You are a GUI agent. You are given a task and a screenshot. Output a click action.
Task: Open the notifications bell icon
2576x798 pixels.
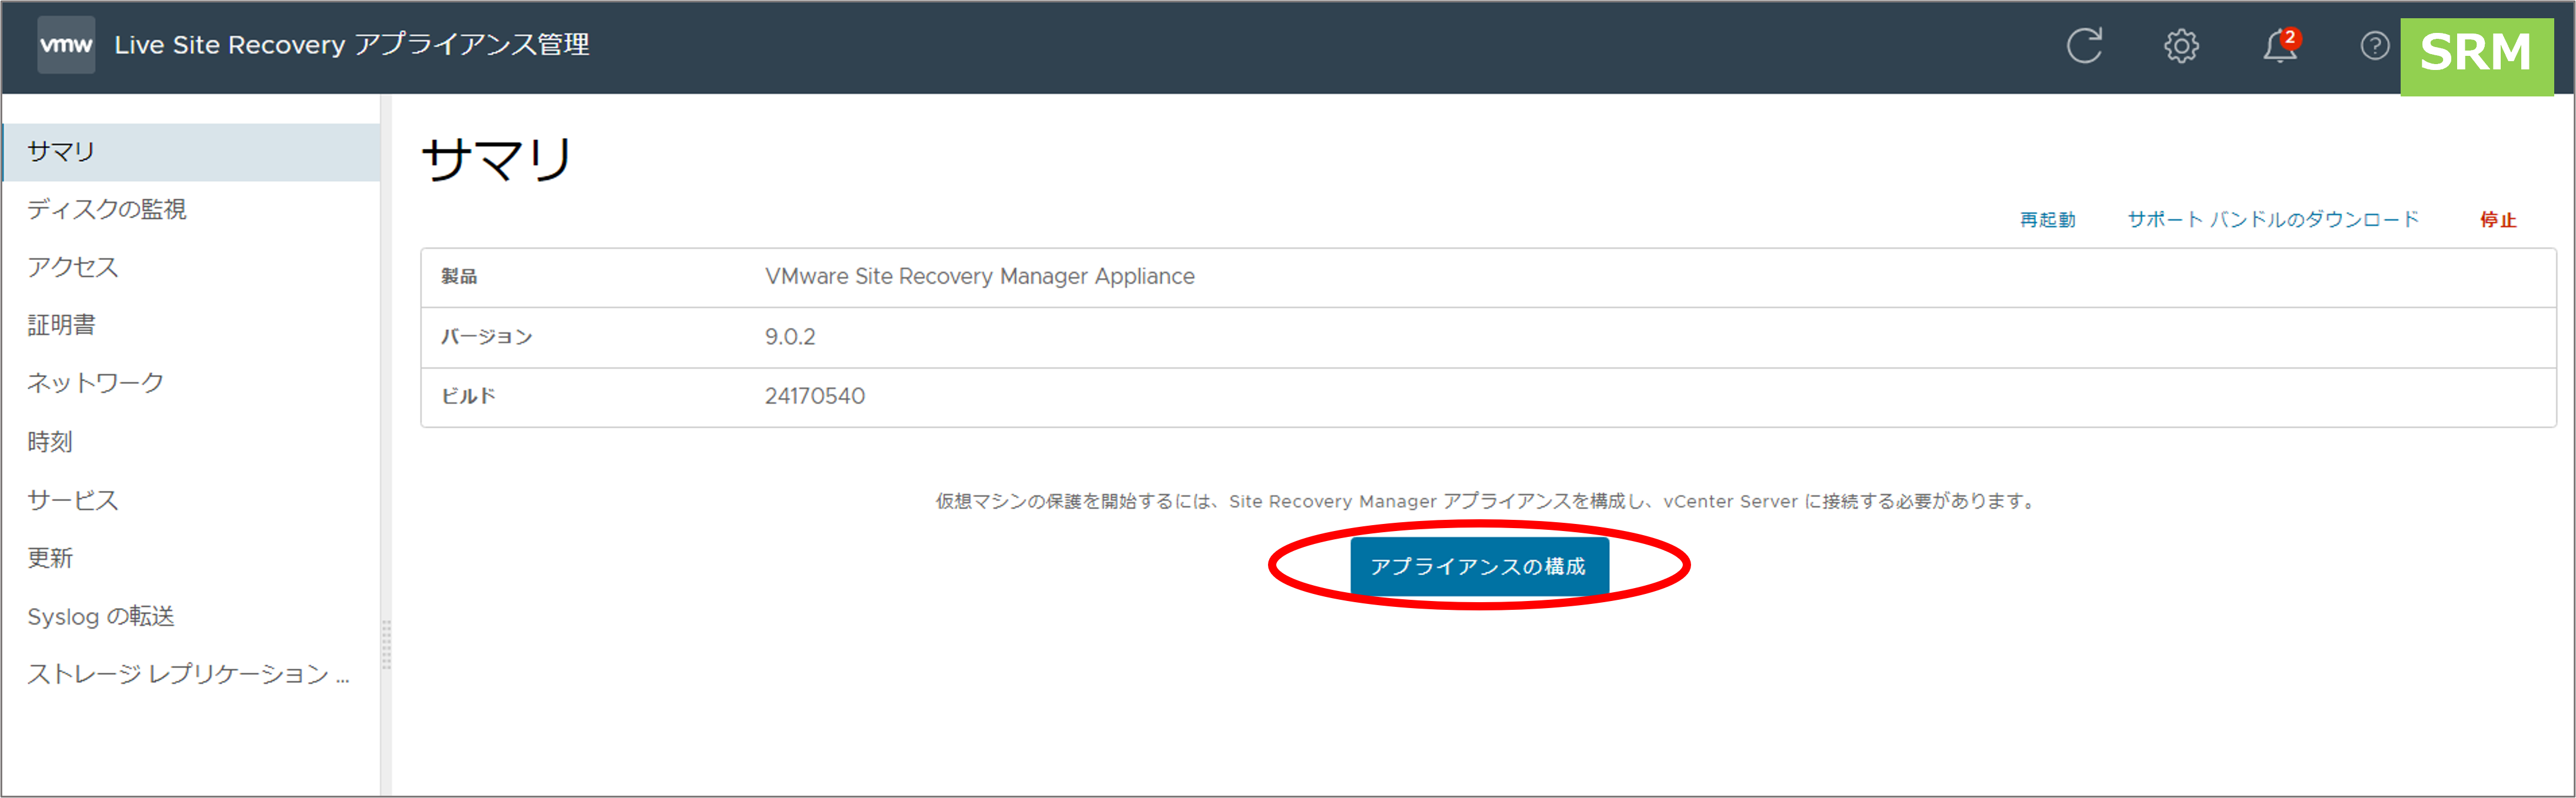pos(2281,45)
